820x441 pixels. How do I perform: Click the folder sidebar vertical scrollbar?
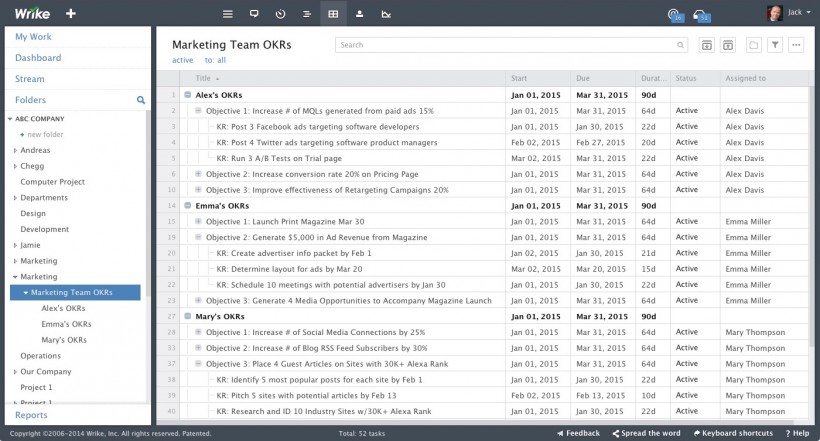[x=149, y=204]
